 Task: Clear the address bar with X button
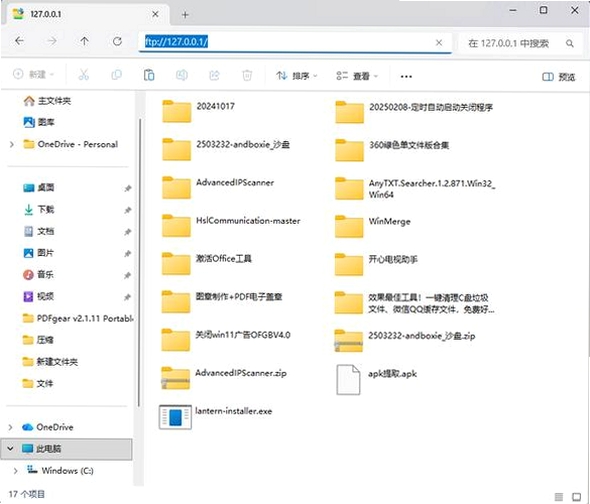tap(439, 43)
